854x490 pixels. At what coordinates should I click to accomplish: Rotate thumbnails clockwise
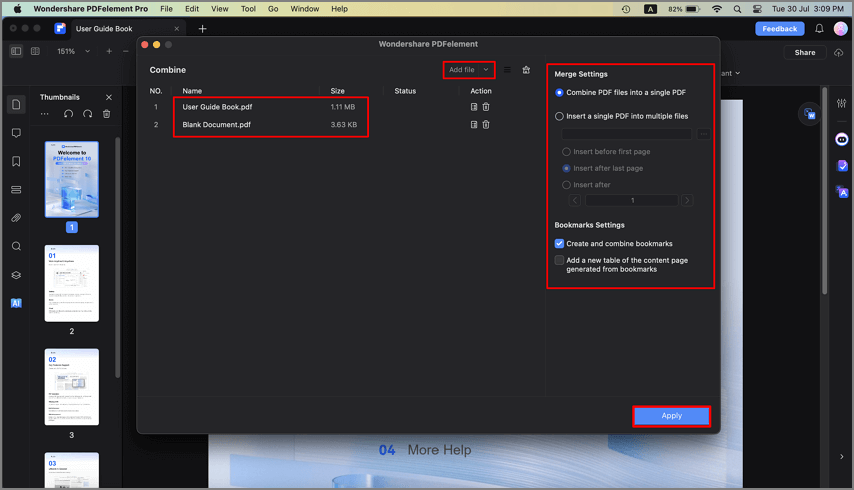point(88,114)
